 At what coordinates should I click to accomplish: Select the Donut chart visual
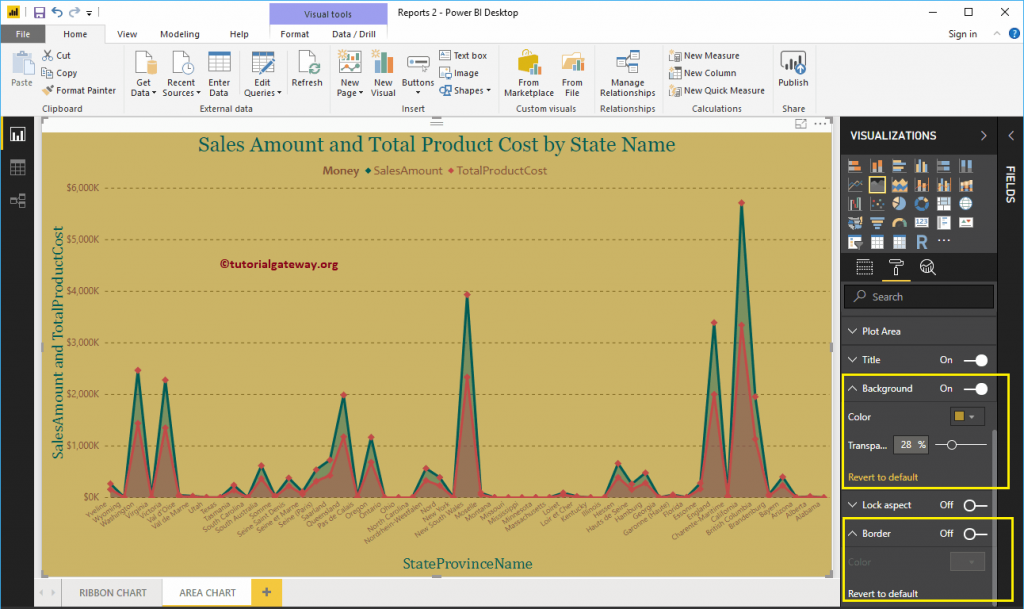pyautogui.click(x=921, y=204)
